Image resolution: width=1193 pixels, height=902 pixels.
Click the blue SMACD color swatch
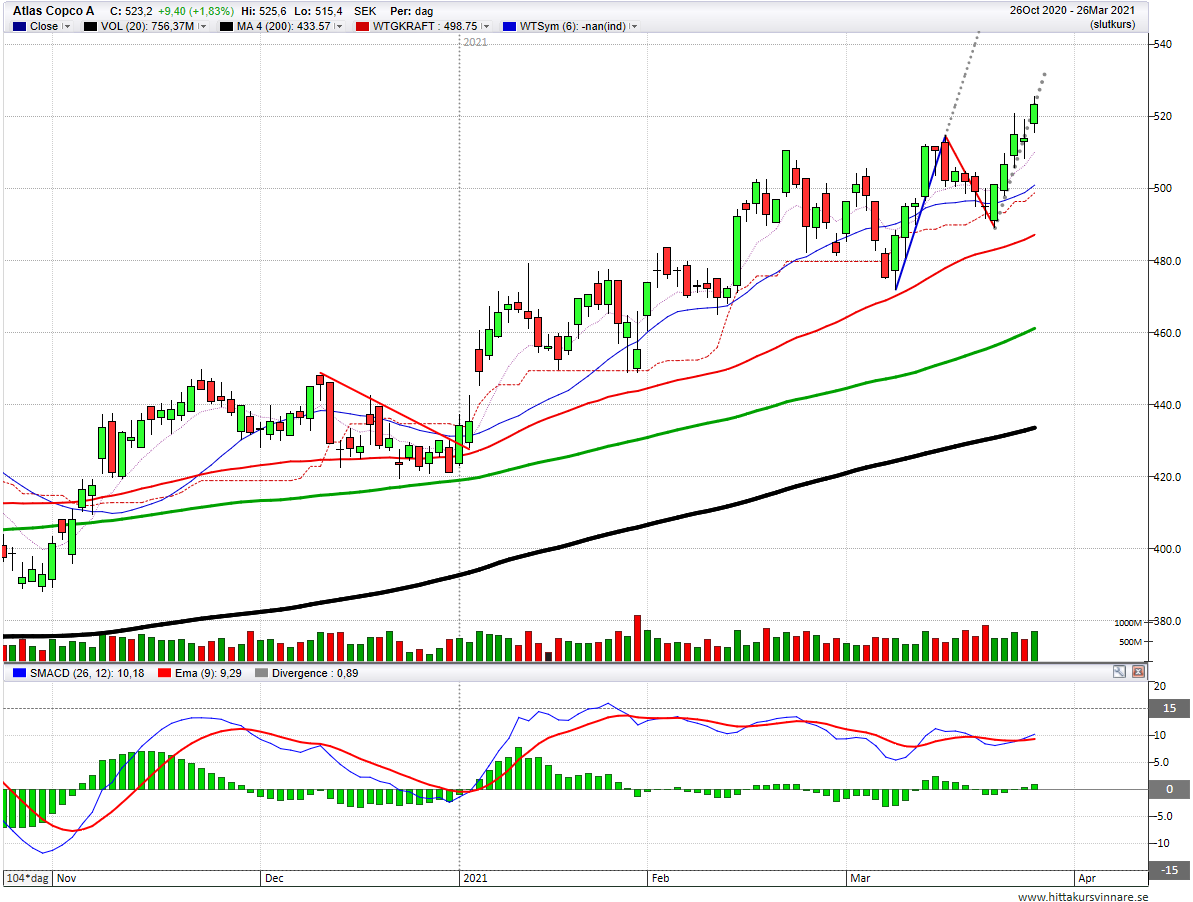pos(20,673)
